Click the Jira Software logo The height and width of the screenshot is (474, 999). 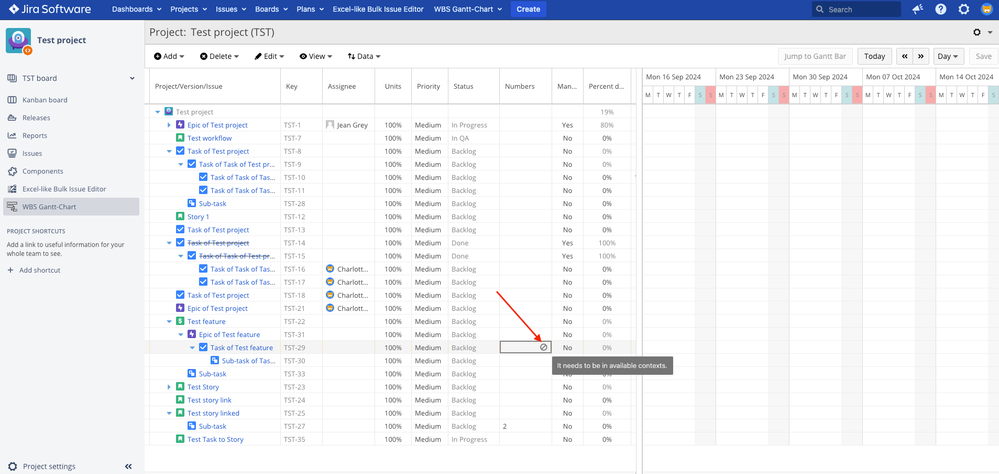pyautogui.click(x=50, y=10)
